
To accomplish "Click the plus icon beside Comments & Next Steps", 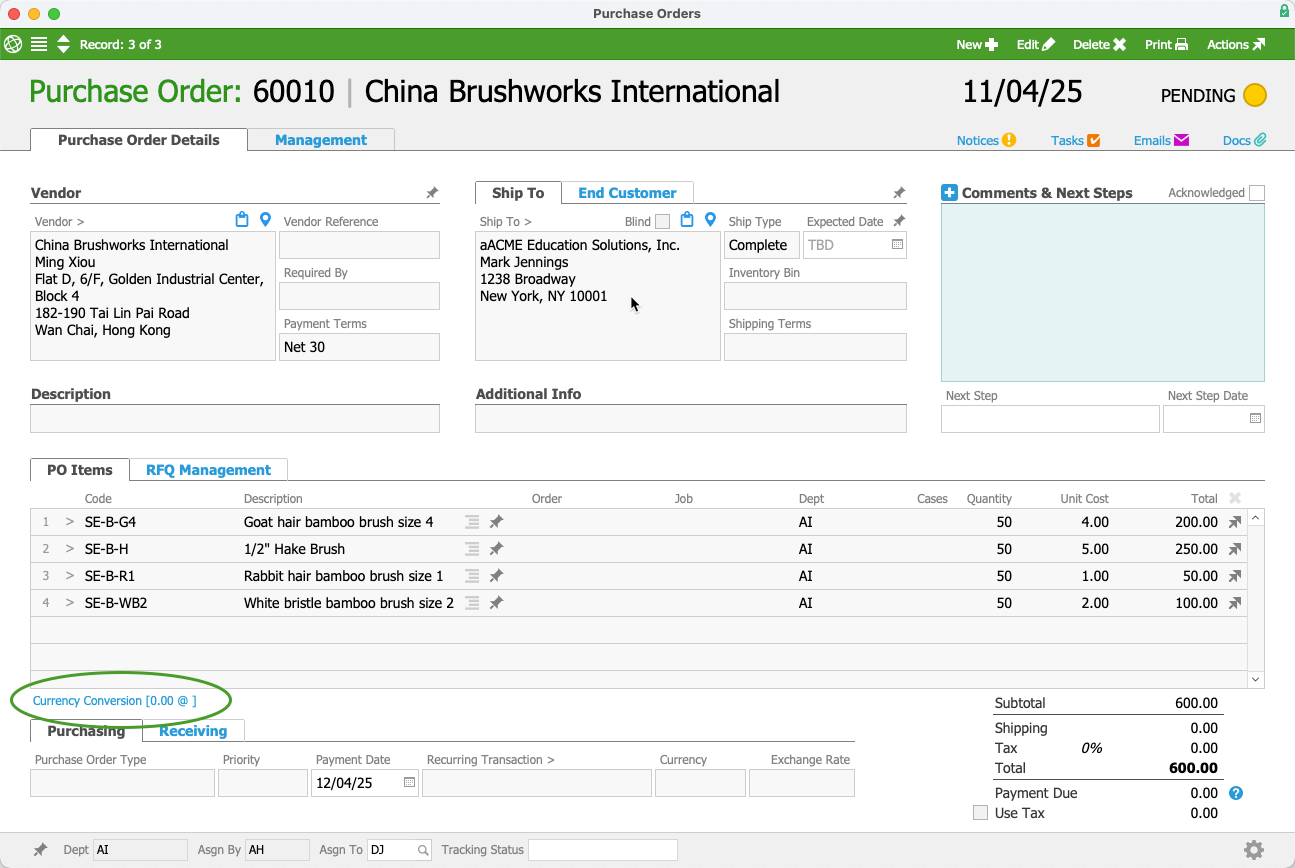I will (949, 193).
